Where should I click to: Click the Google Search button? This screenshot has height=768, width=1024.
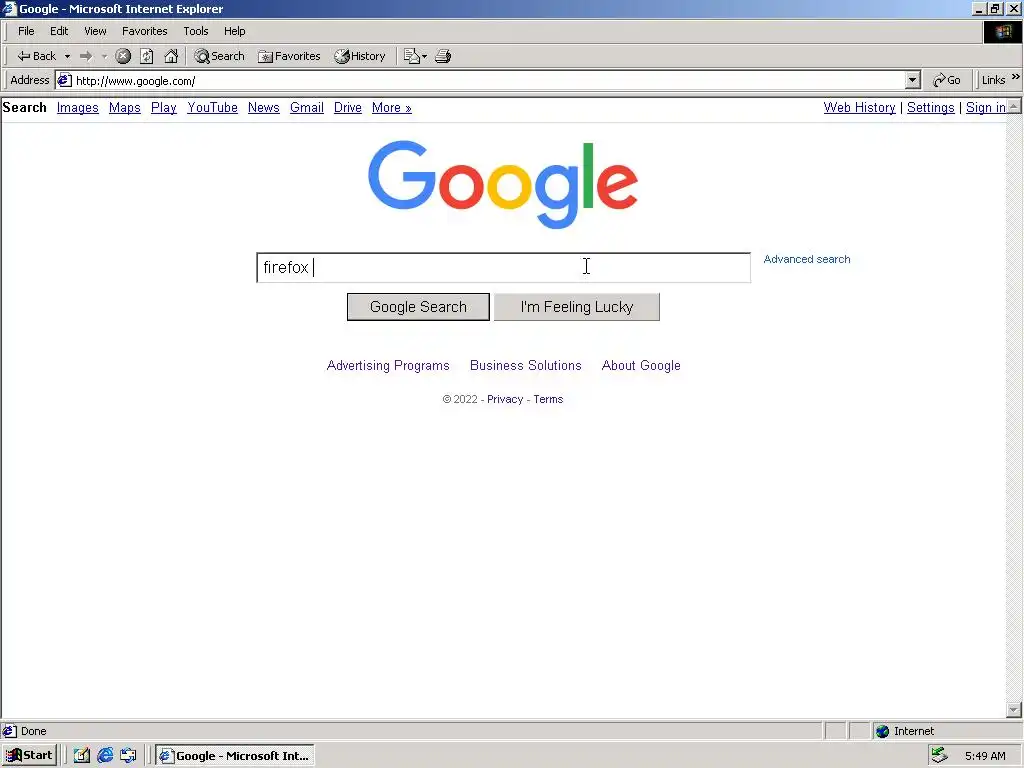tap(418, 307)
